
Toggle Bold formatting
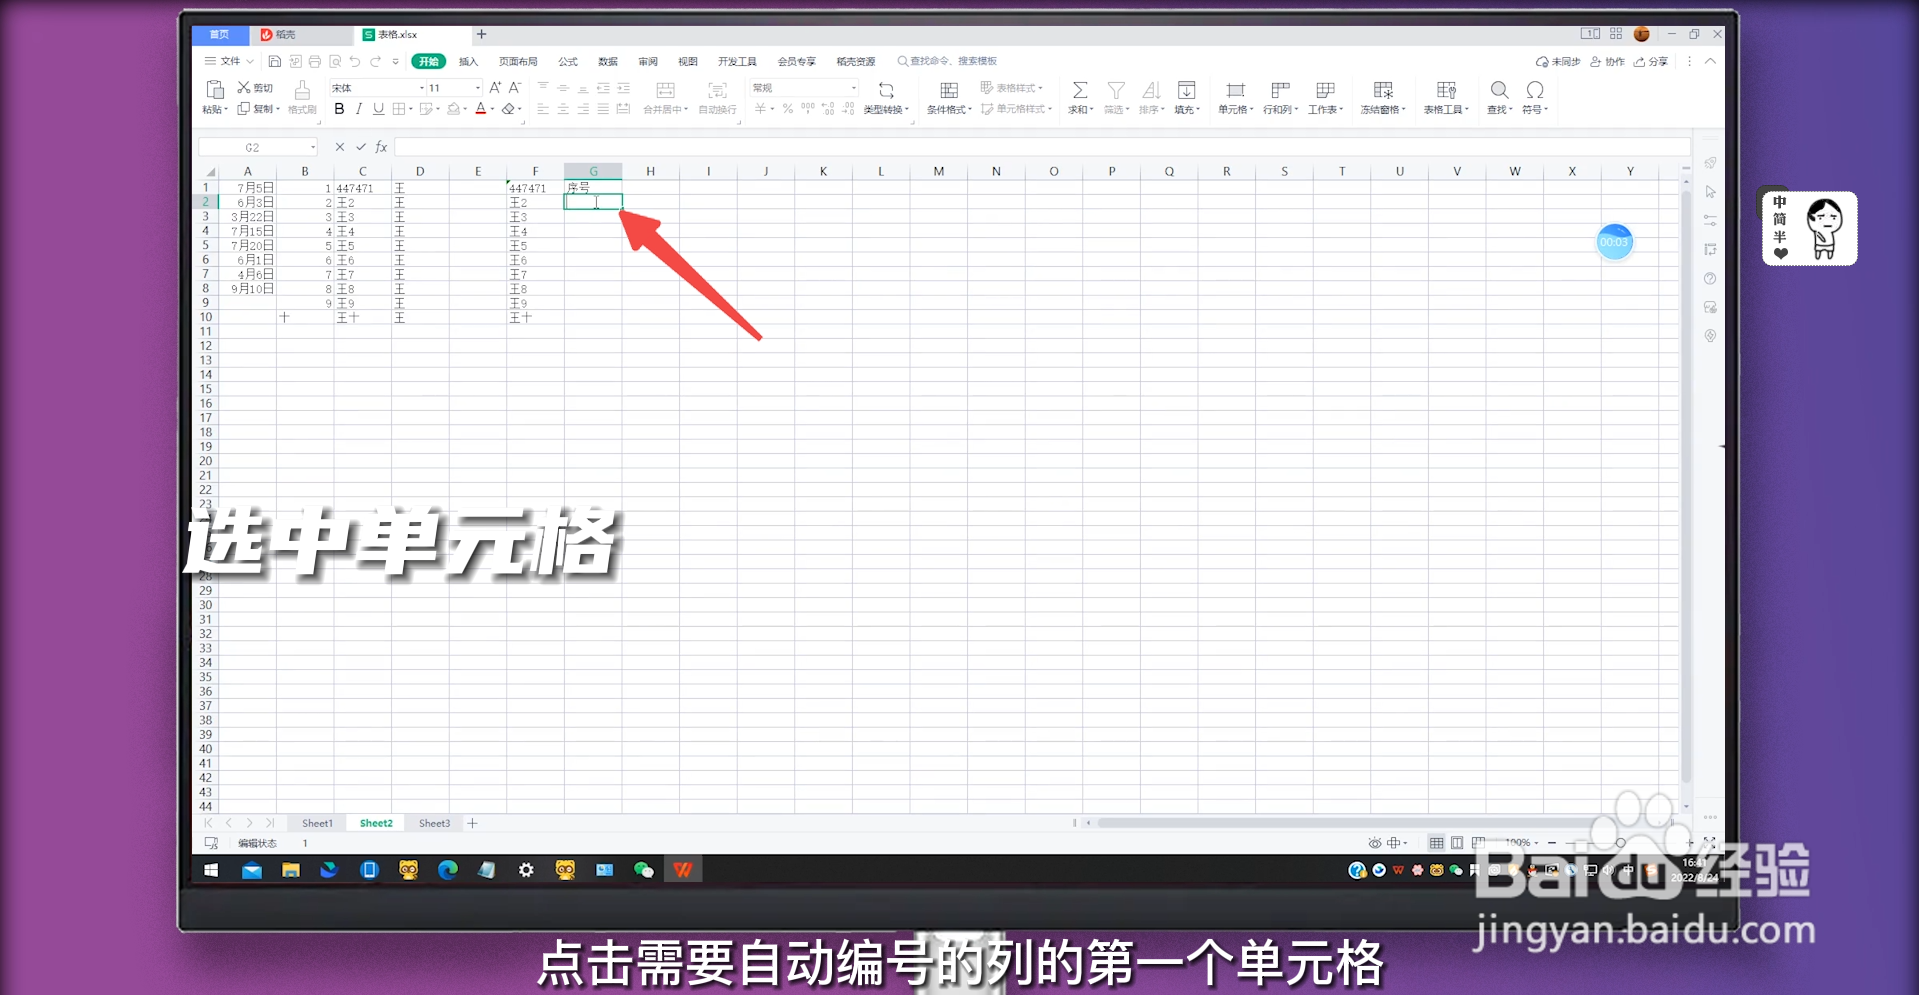339,109
